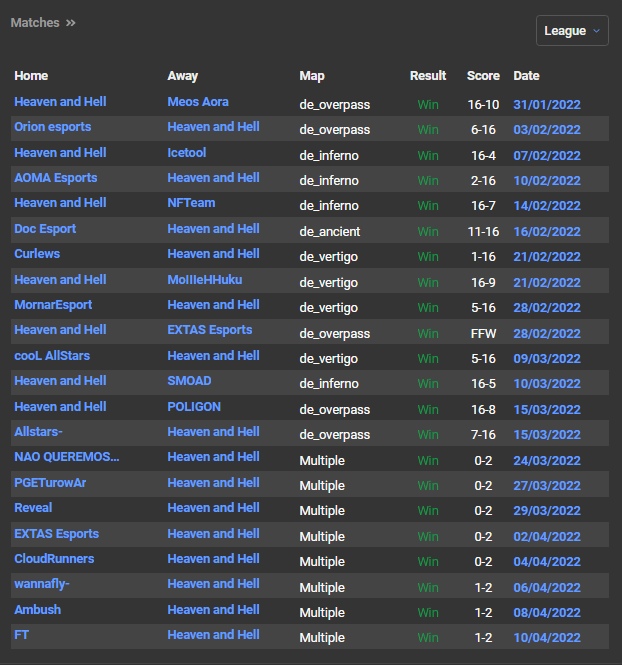This screenshot has width=622, height=665.
Task: Open the CloudRunners team link
Action: click(x=54, y=558)
